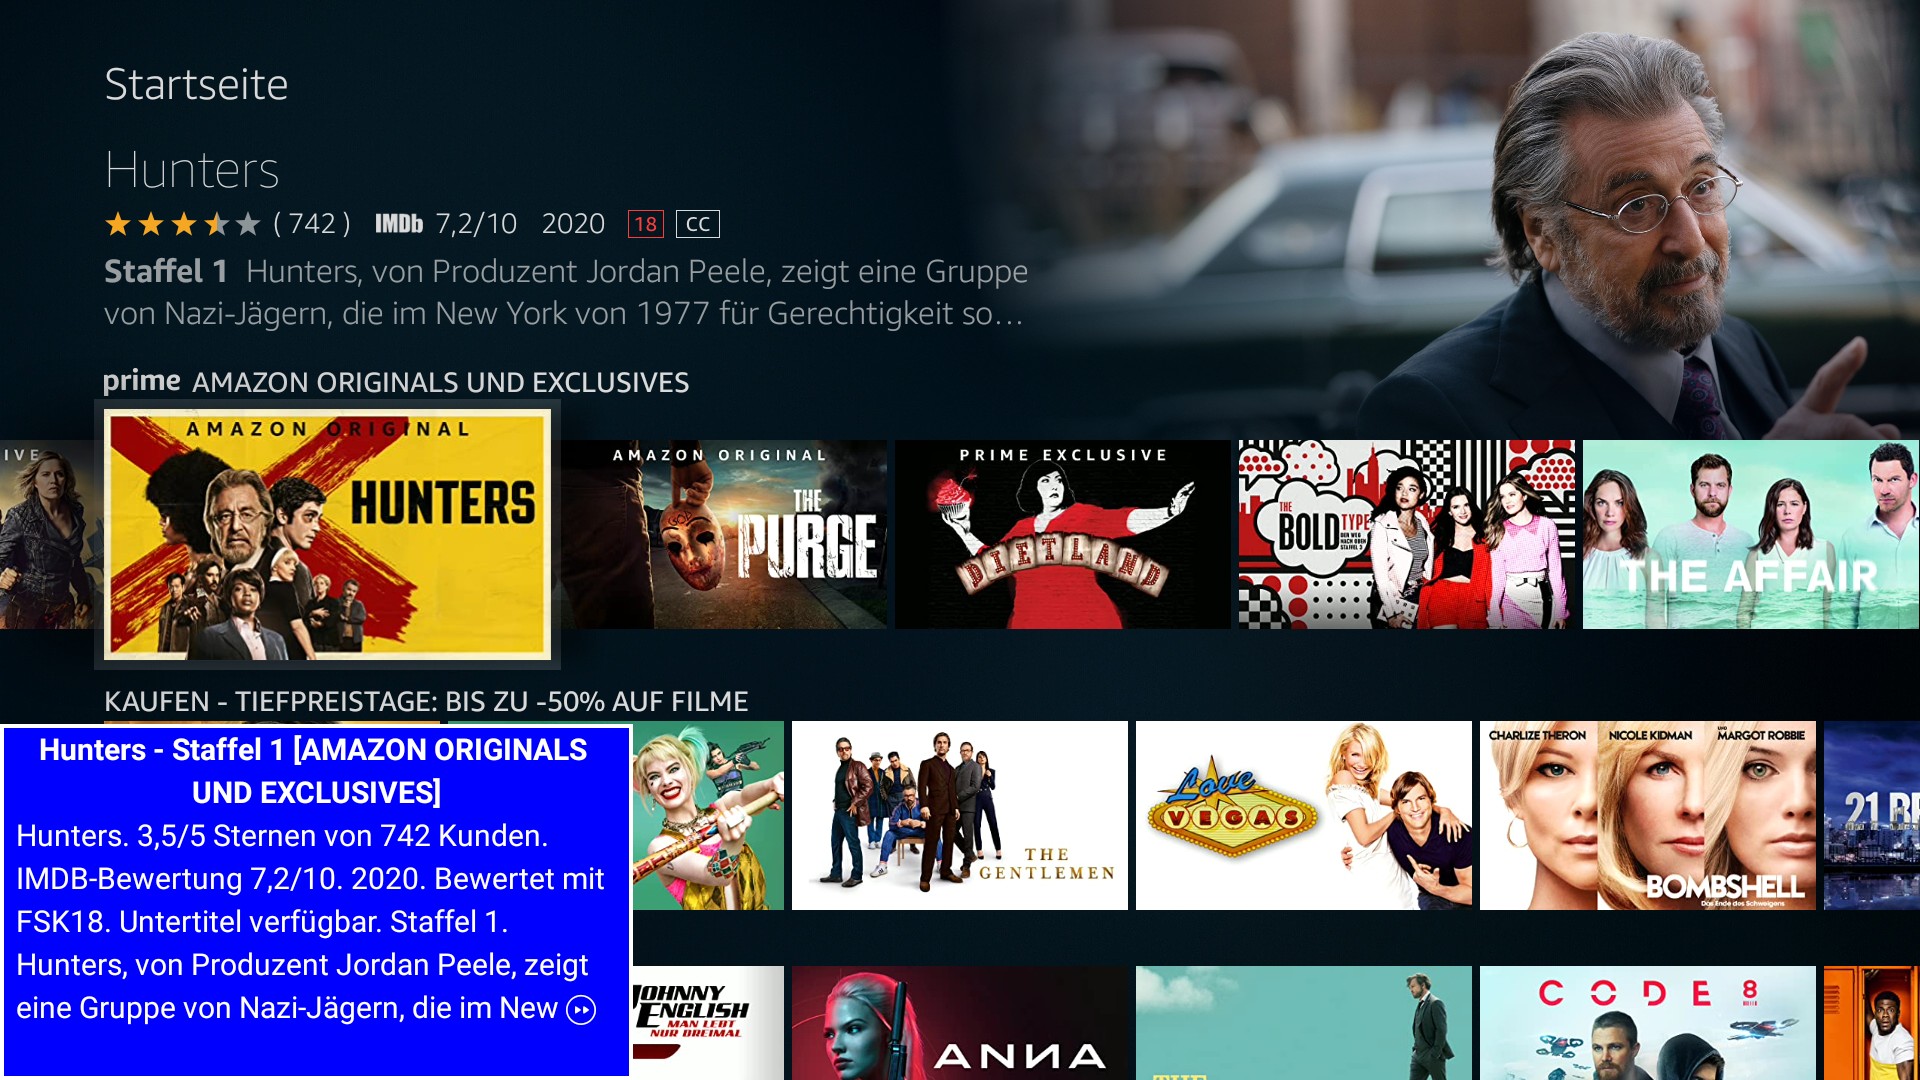Image resolution: width=1920 pixels, height=1080 pixels.
Task: Select The Purge series tile
Action: [724, 534]
